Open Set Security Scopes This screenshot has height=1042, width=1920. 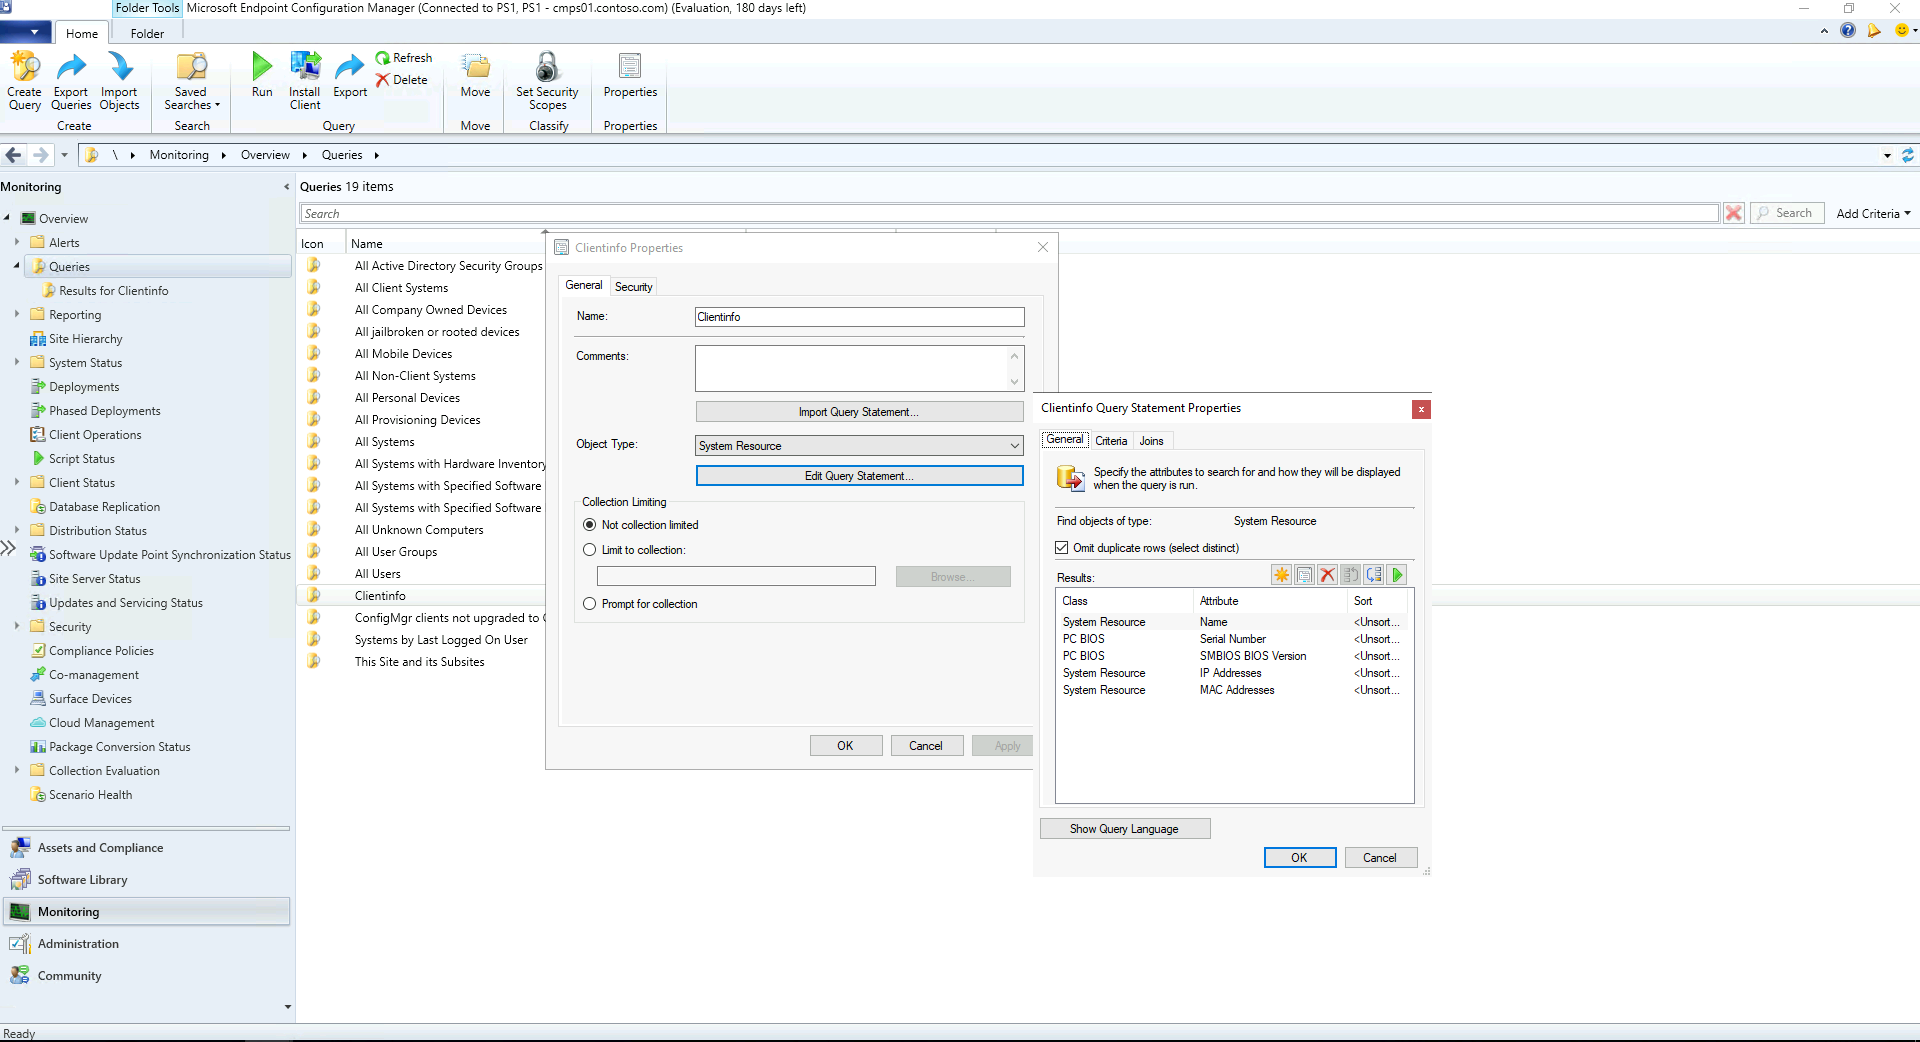[x=546, y=80]
